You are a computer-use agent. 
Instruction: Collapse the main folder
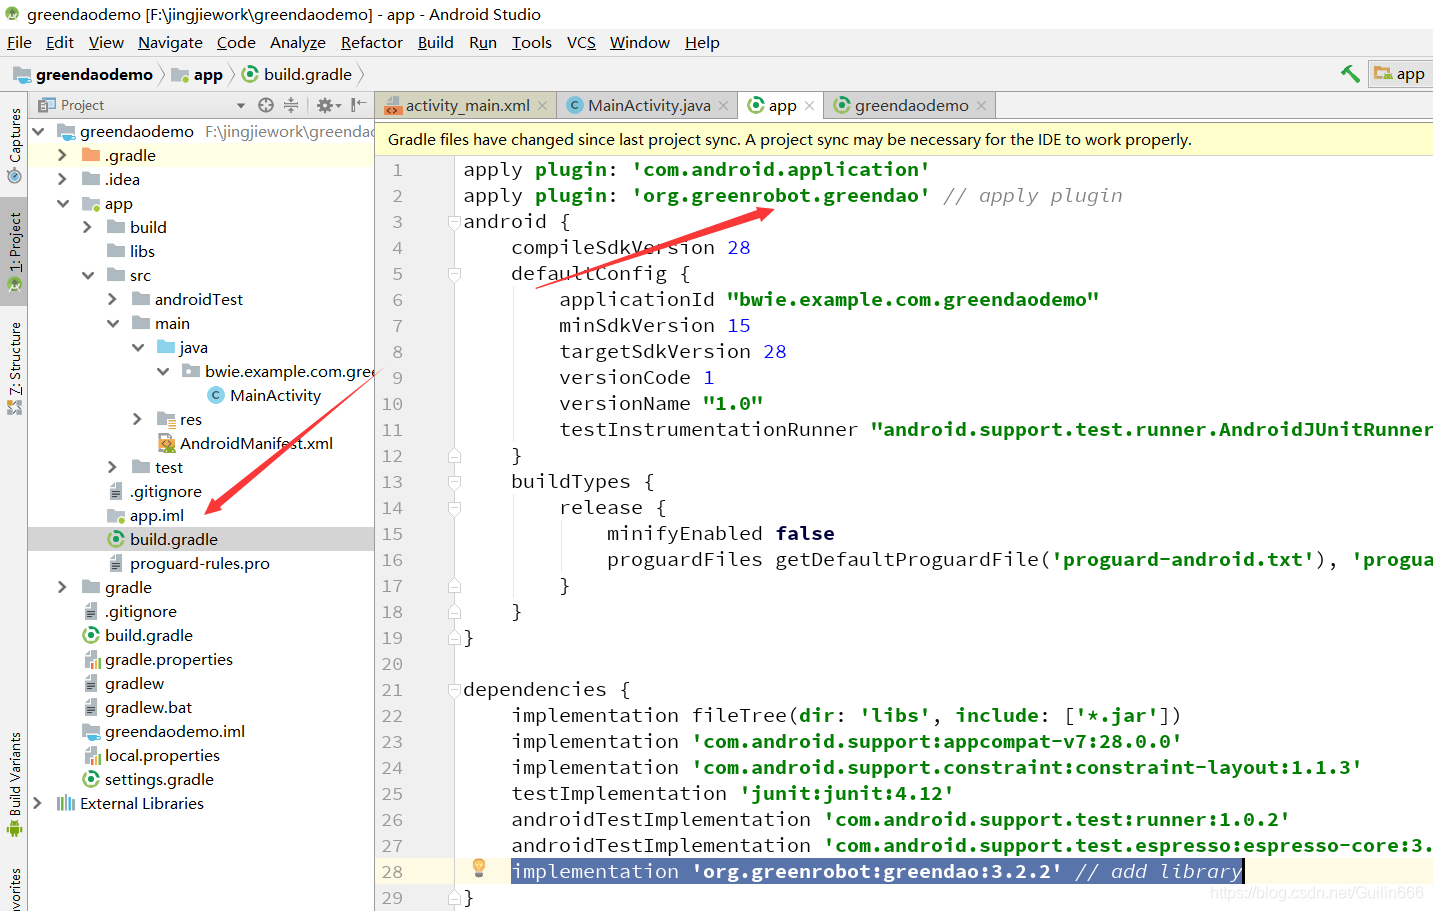pos(113,323)
